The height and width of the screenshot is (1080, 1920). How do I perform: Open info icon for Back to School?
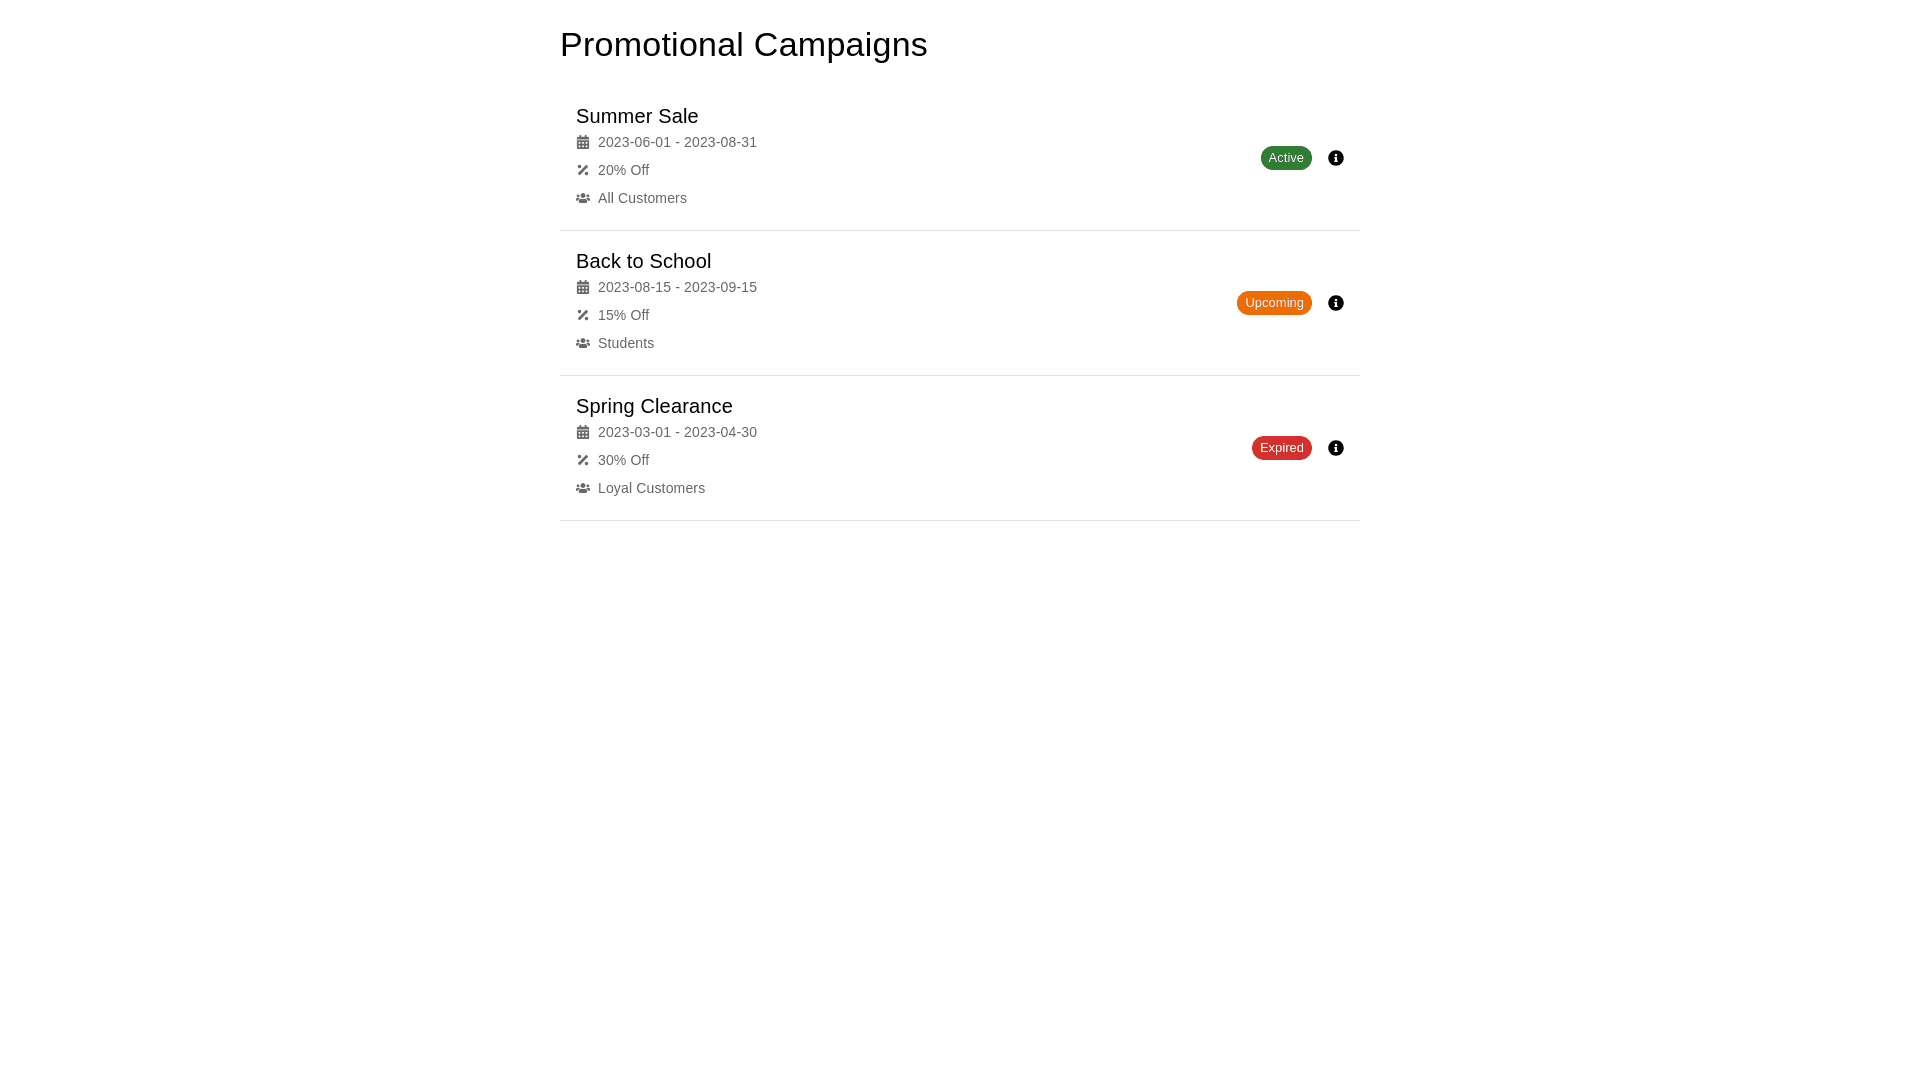1336,303
